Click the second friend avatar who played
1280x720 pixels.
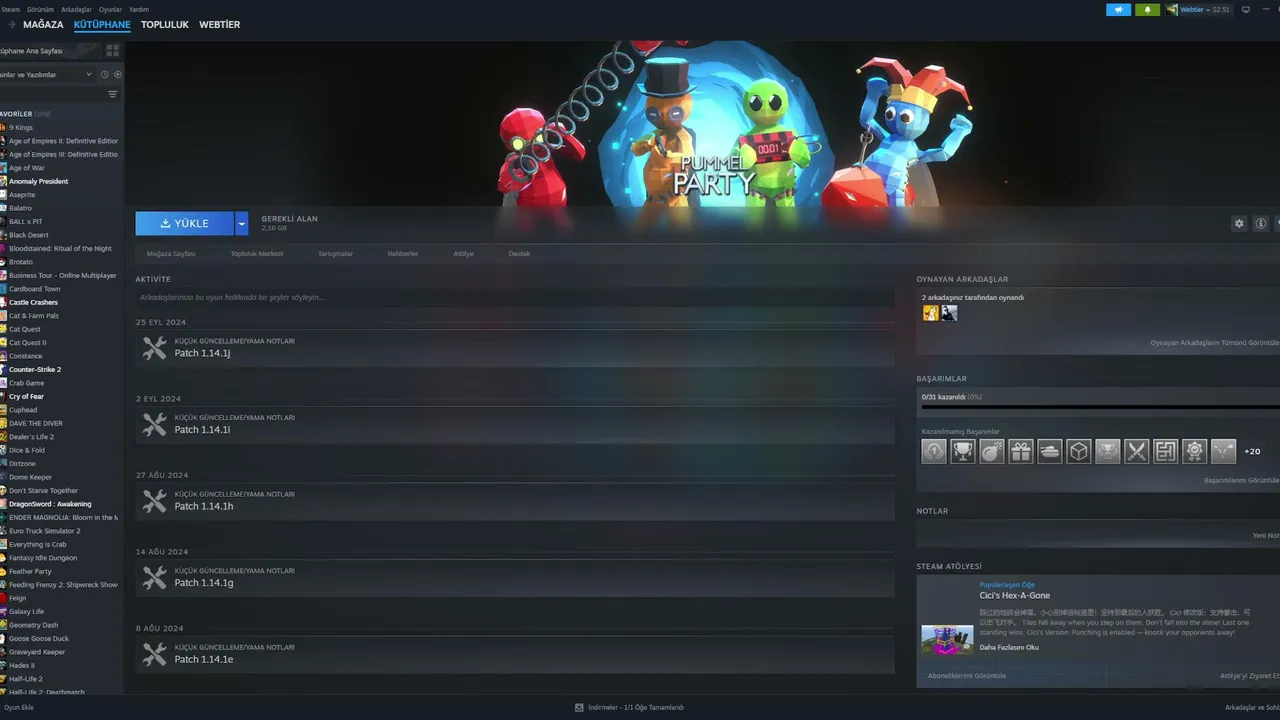click(x=949, y=313)
